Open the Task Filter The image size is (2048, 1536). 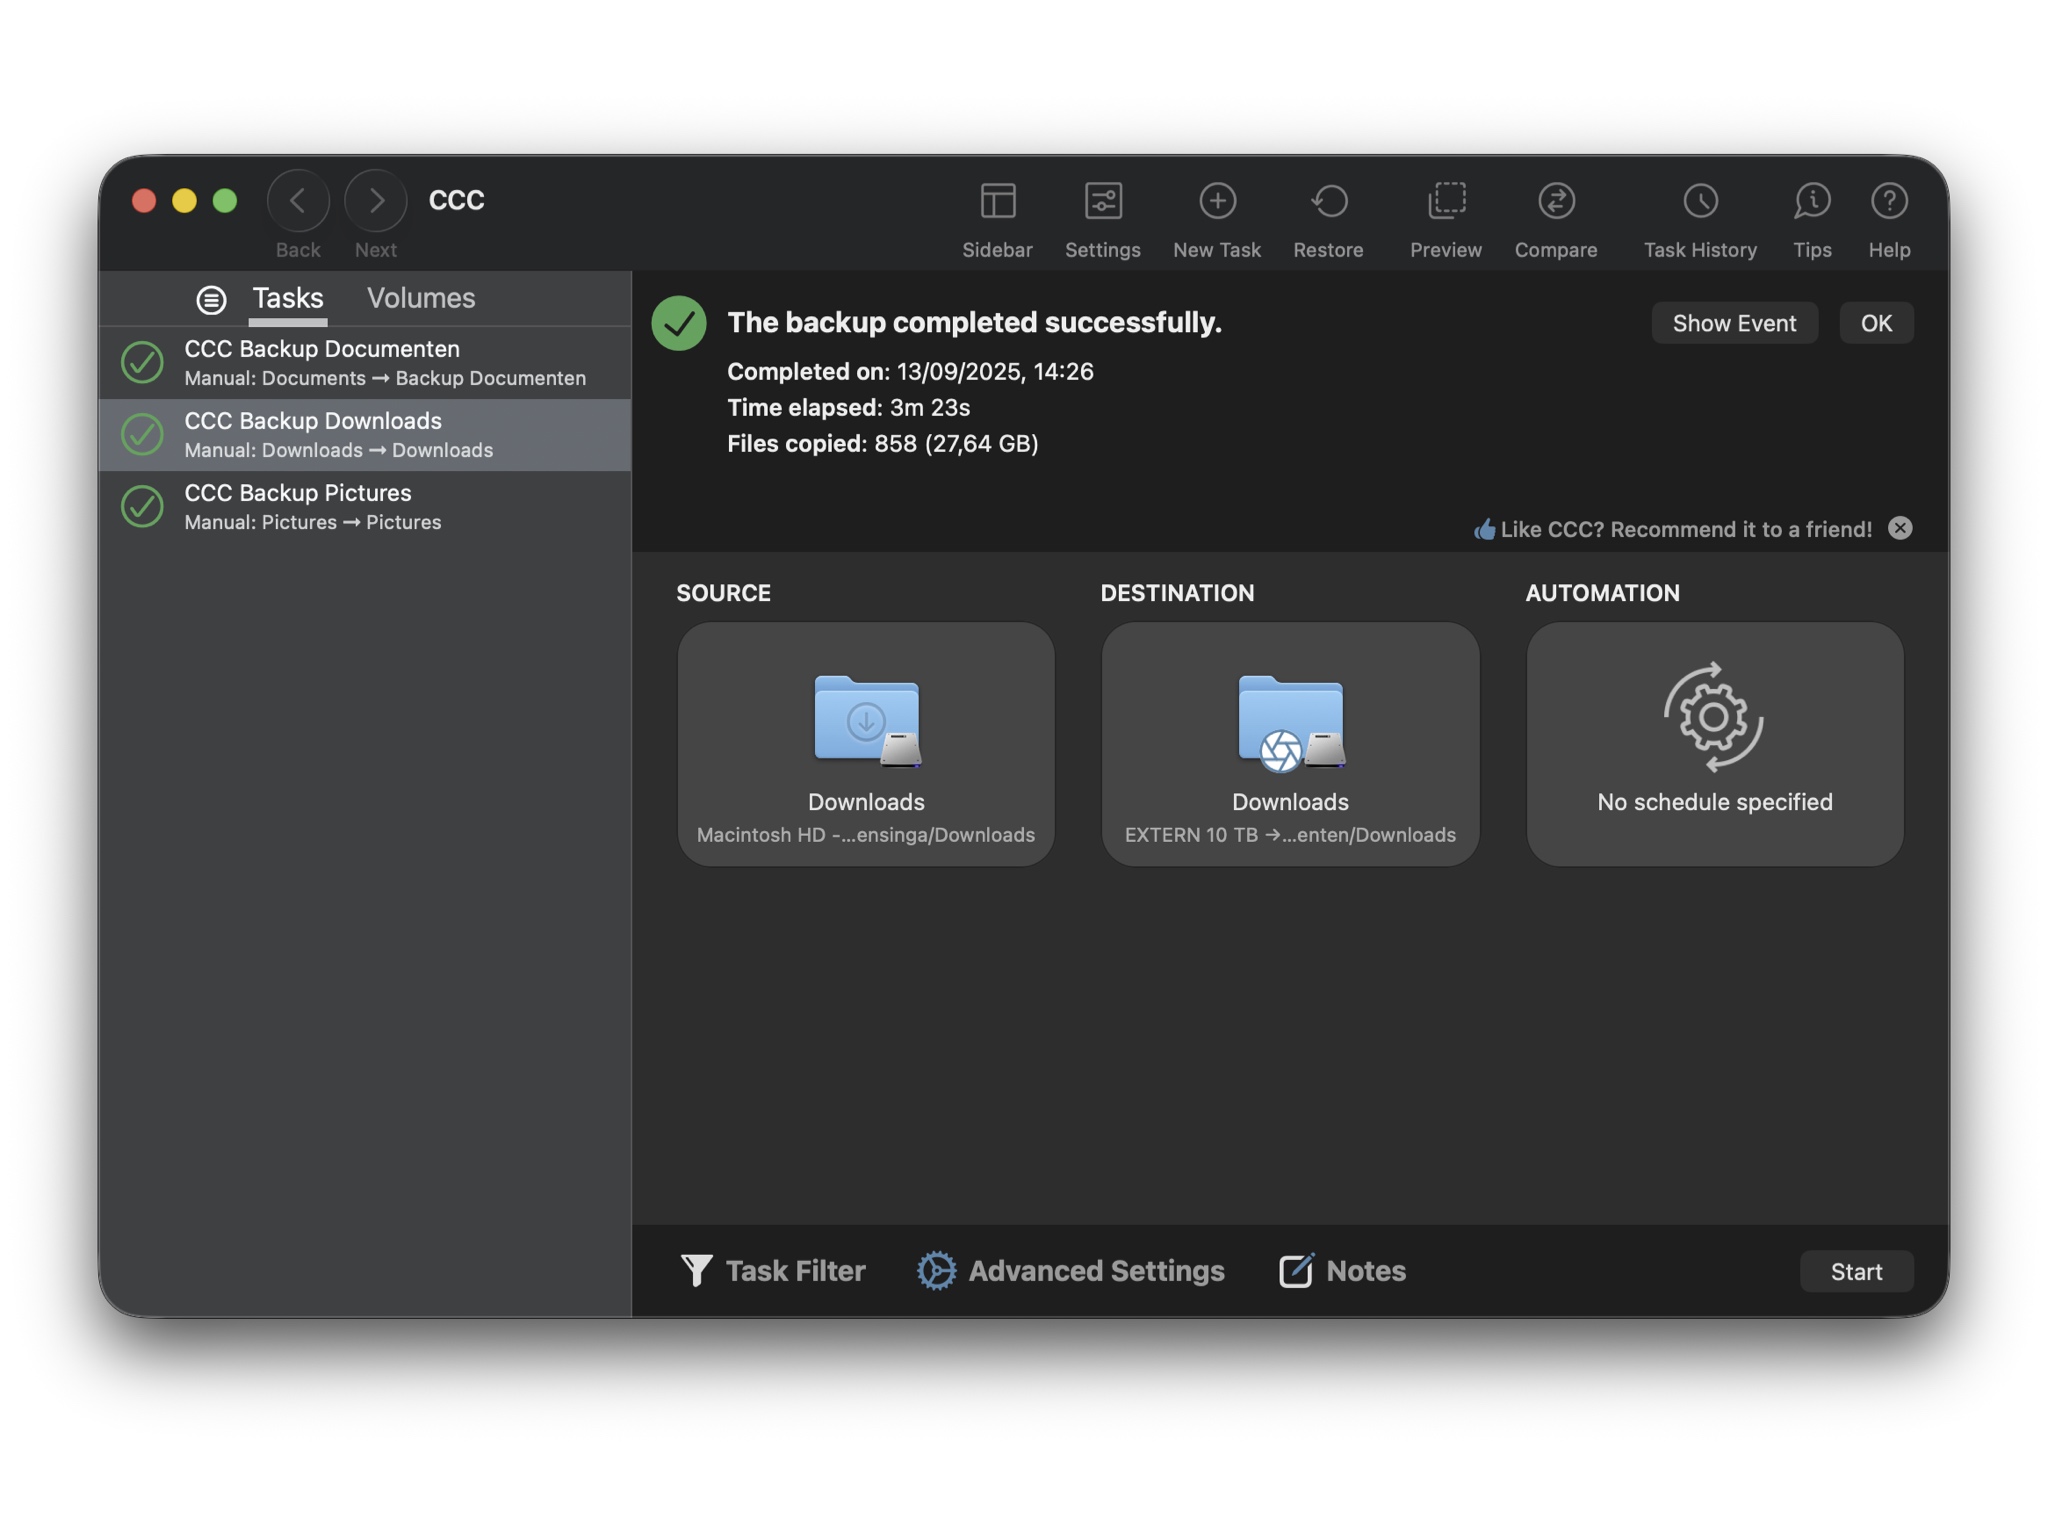pyautogui.click(x=772, y=1270)
